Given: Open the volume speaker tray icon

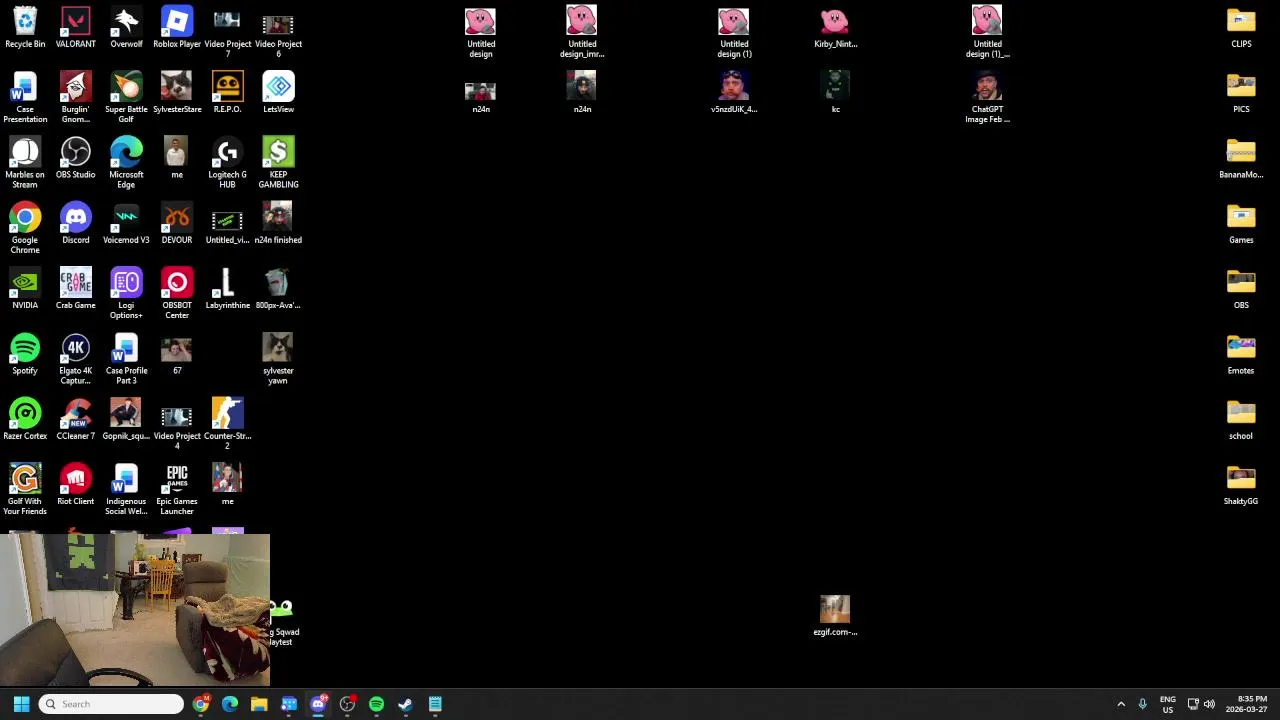Looking at the screenshot, I should point(1210,704).
